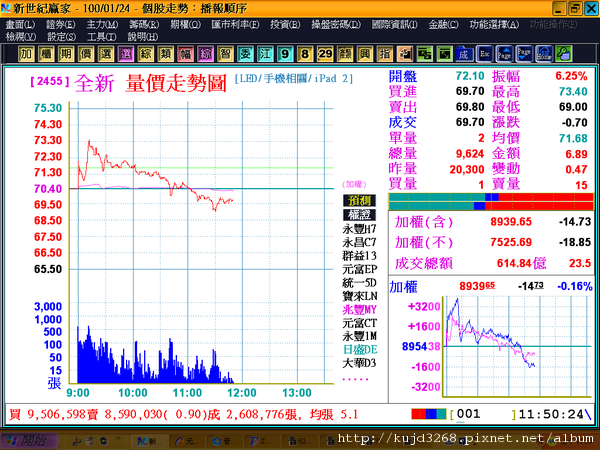Select warrant 大華D3 in the list
This screenshot has height=450, width=600.
coord(359,363)
